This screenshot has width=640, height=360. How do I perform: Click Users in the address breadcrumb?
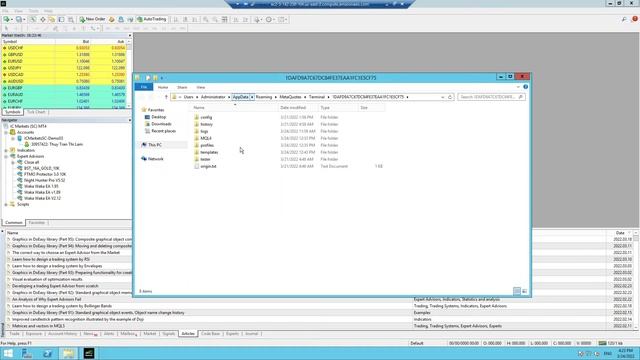(x=189, y=97)
